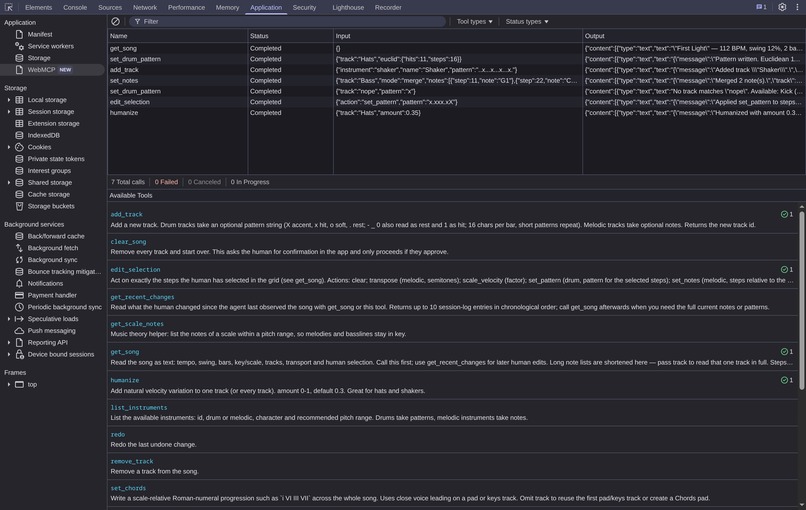Screen dimensions: 806x510
Task: Open the issues counter badge
Action: (761, 7)
